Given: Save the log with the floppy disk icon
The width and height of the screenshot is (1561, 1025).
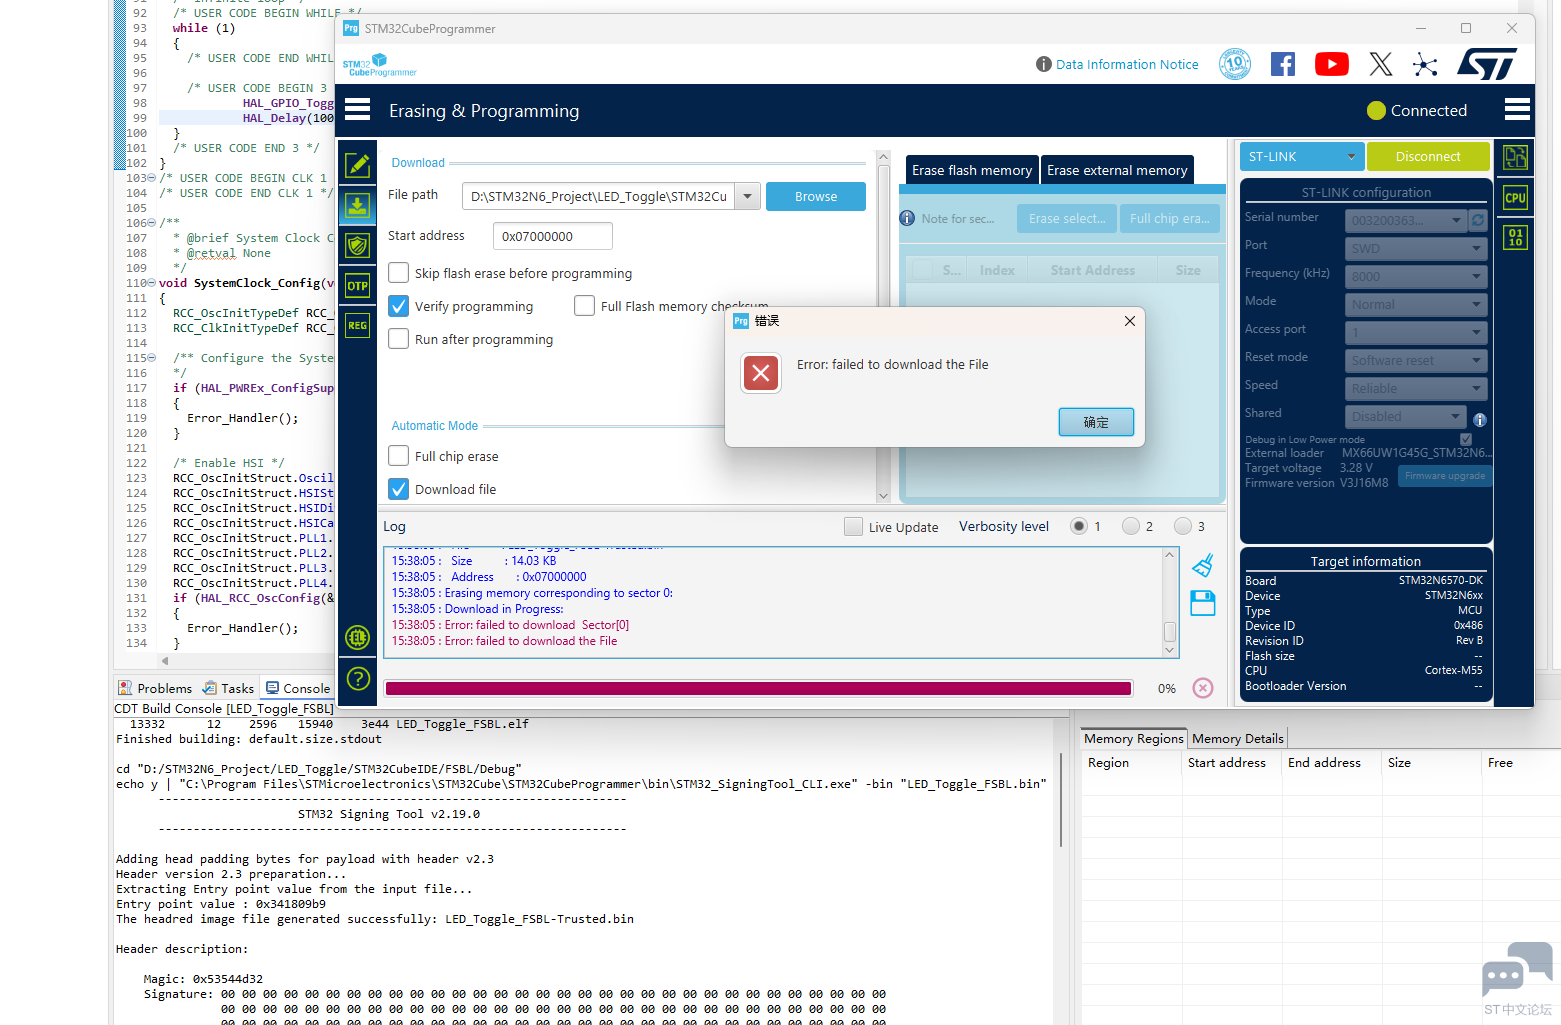Looking at the screenshot, I should point(1203,603).
